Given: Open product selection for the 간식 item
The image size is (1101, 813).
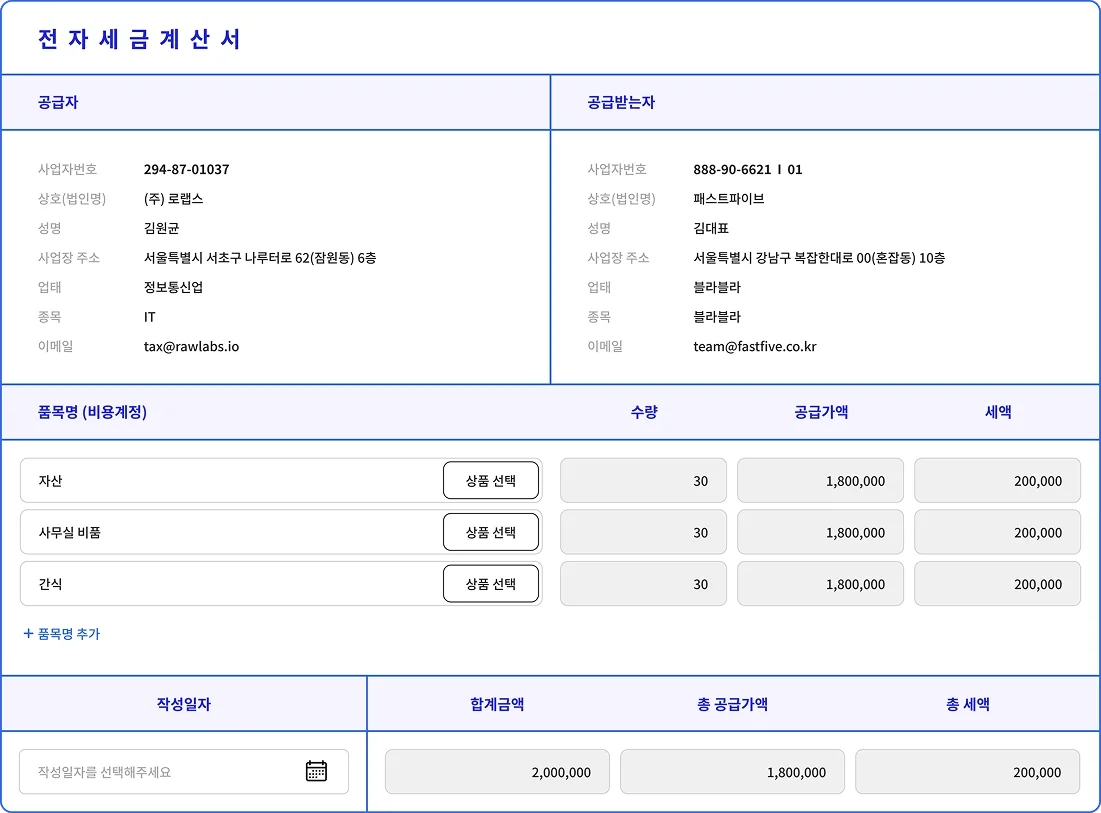Looking at the screenshot, I should click(x=490, y=583).
